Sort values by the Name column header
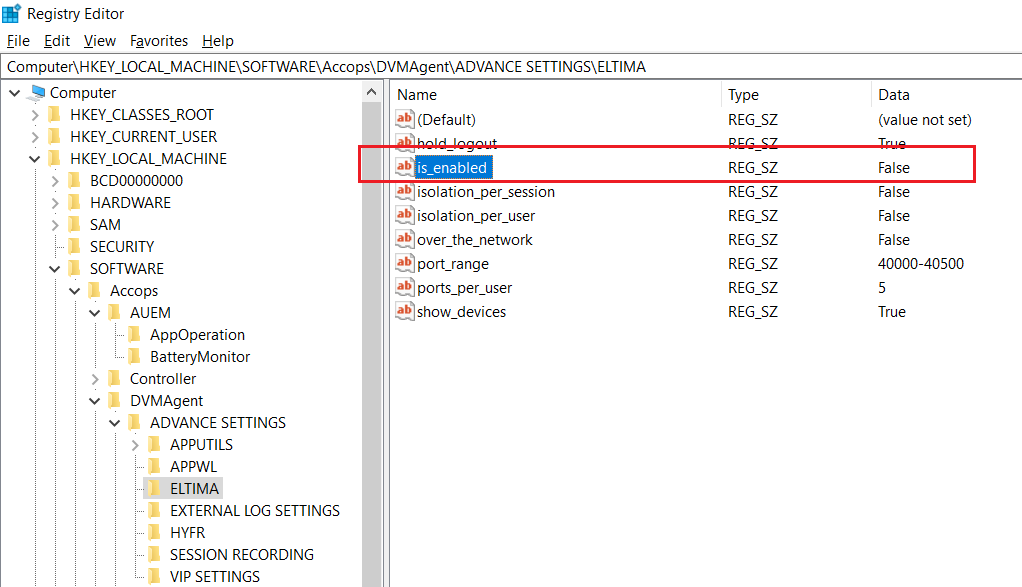The width and height of the screenshot is (1022, 587). (557, 94)
